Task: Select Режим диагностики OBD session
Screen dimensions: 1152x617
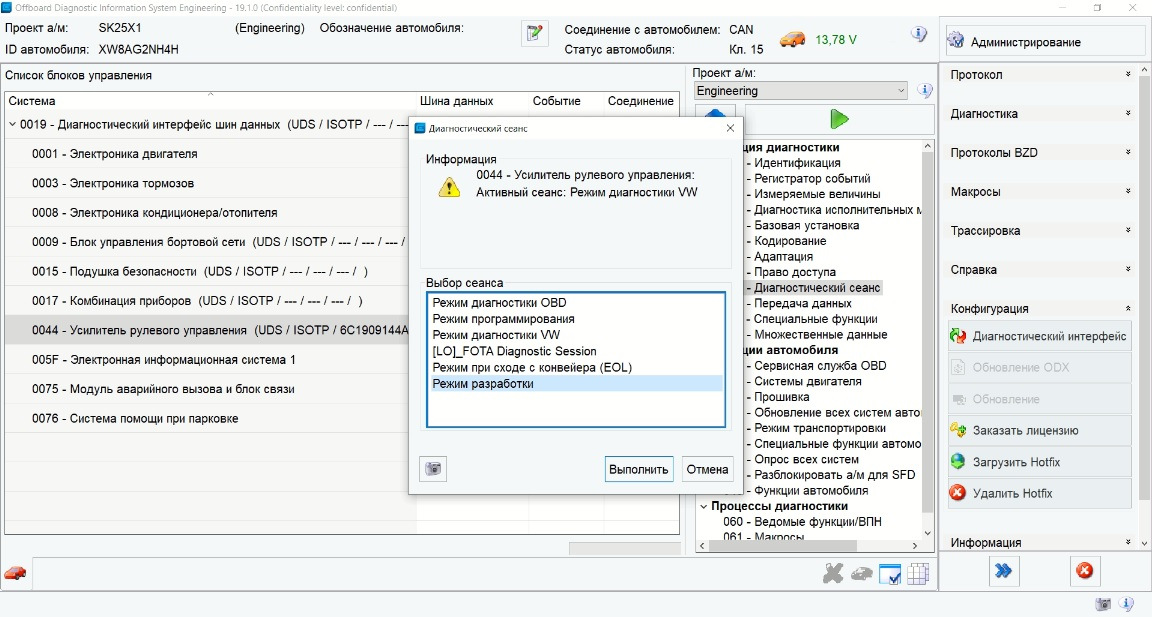Action: pos(575,303)
